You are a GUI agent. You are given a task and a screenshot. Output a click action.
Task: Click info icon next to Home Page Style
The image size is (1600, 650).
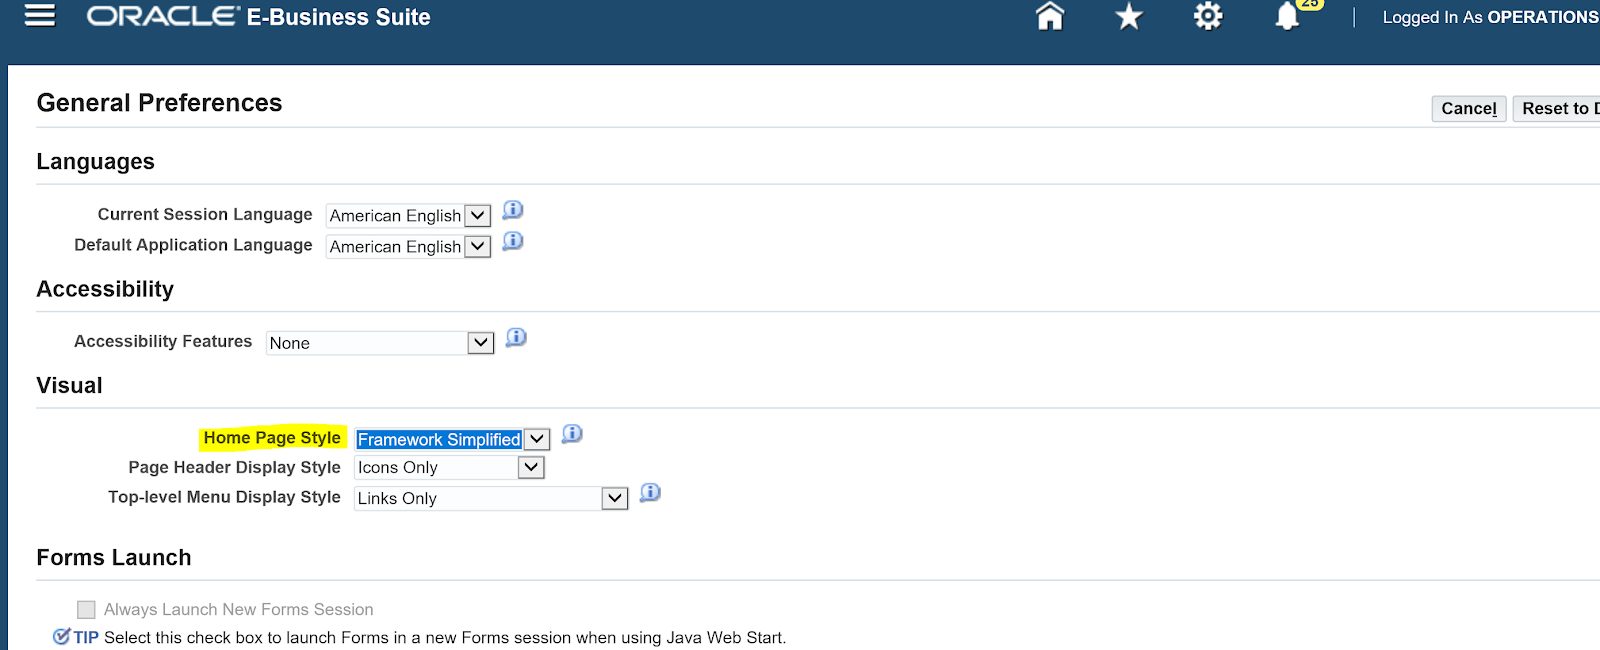572,436
